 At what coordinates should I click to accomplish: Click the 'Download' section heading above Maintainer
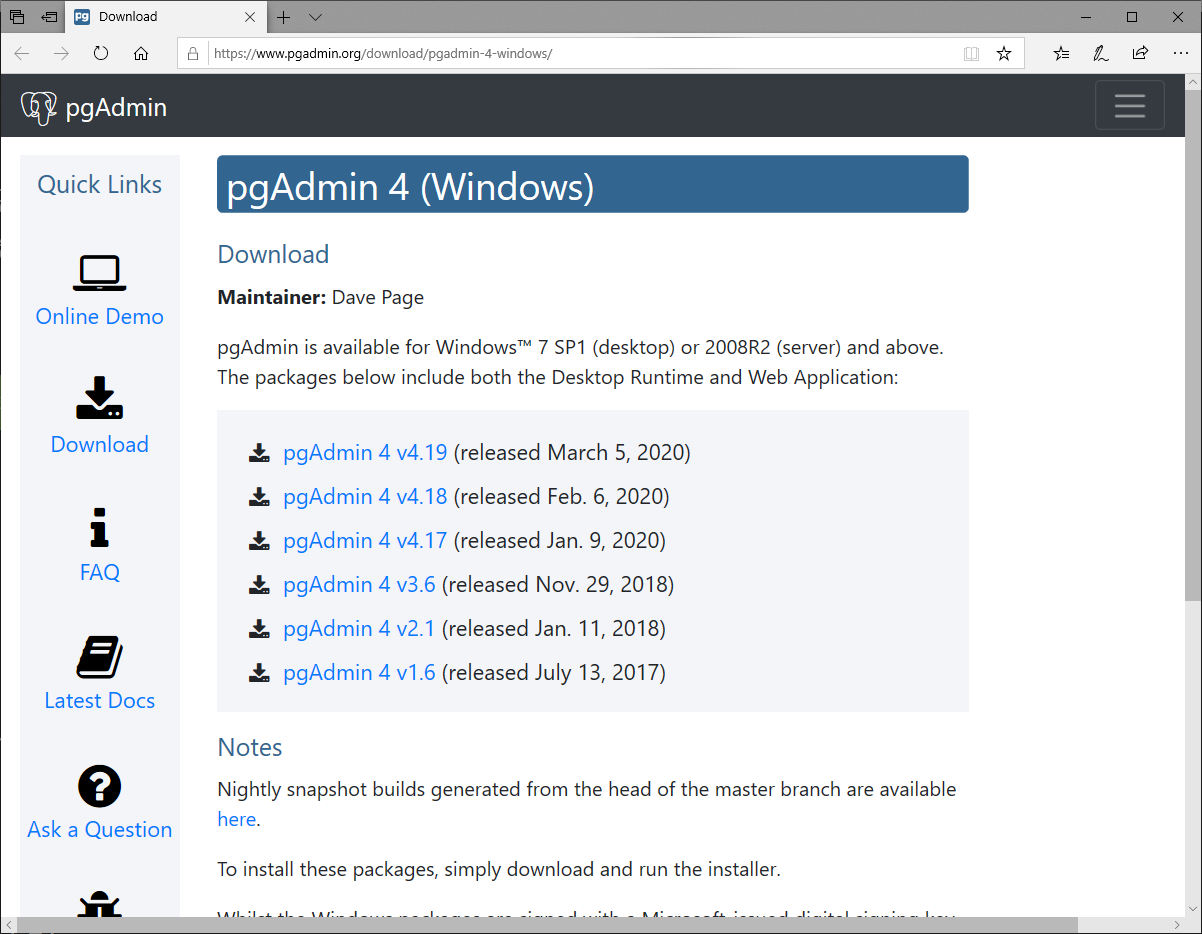click(273, 255)
